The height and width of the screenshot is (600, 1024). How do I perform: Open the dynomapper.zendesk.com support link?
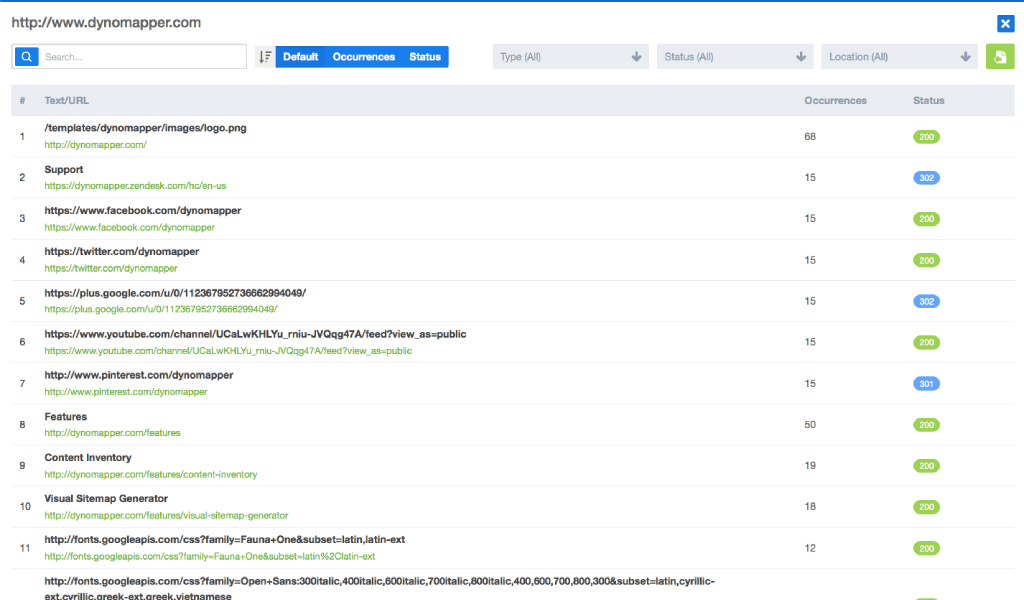[x=135, y=186]
